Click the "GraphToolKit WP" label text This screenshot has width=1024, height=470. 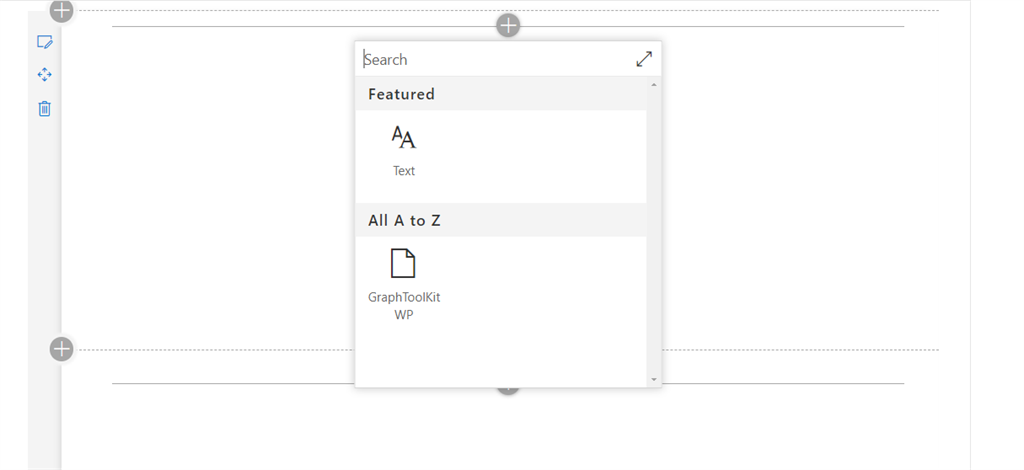pyautogui.click(x=404, y=306)
